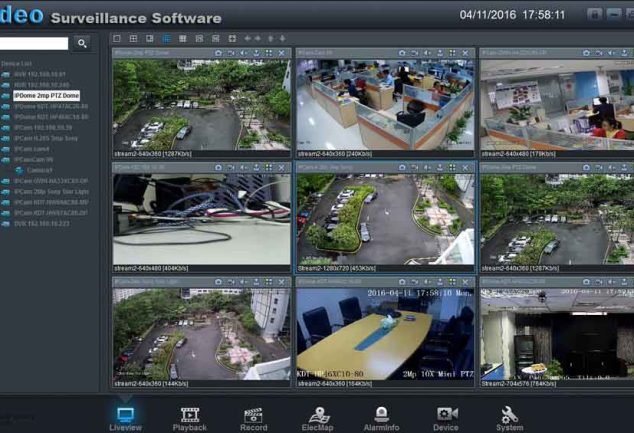The height and width of the screenshot is (433, 634).
Task: Switch to the four-split layout icon
Action: click(x=133, y=38)
